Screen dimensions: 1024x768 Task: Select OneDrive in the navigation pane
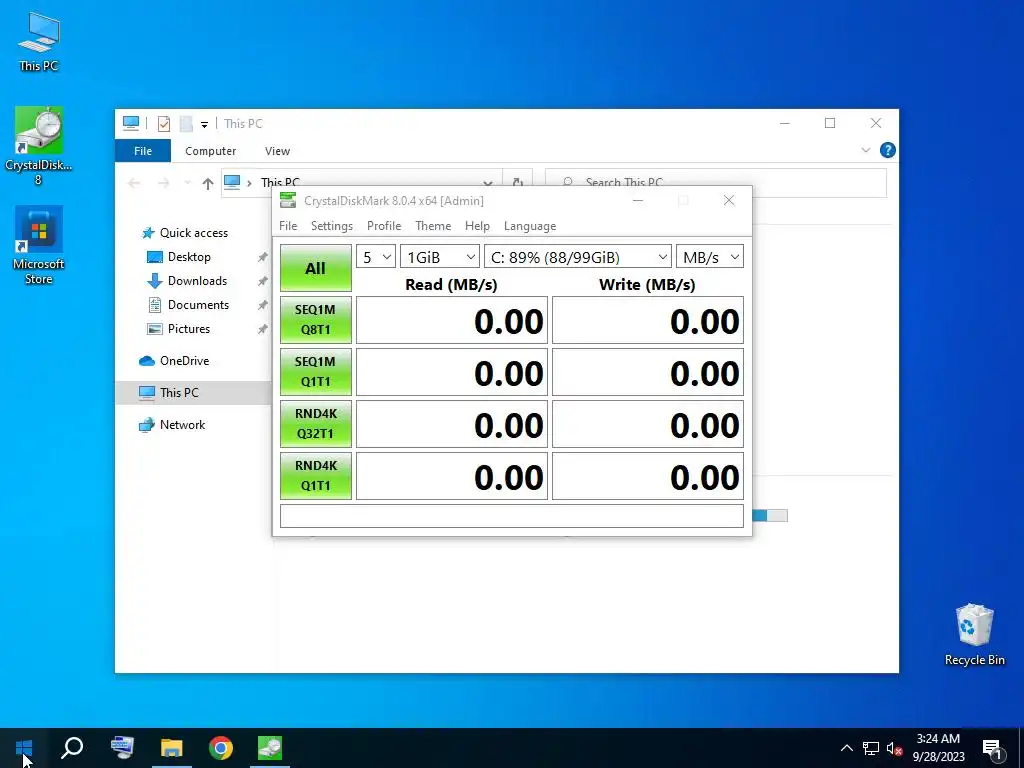(174, 360)
